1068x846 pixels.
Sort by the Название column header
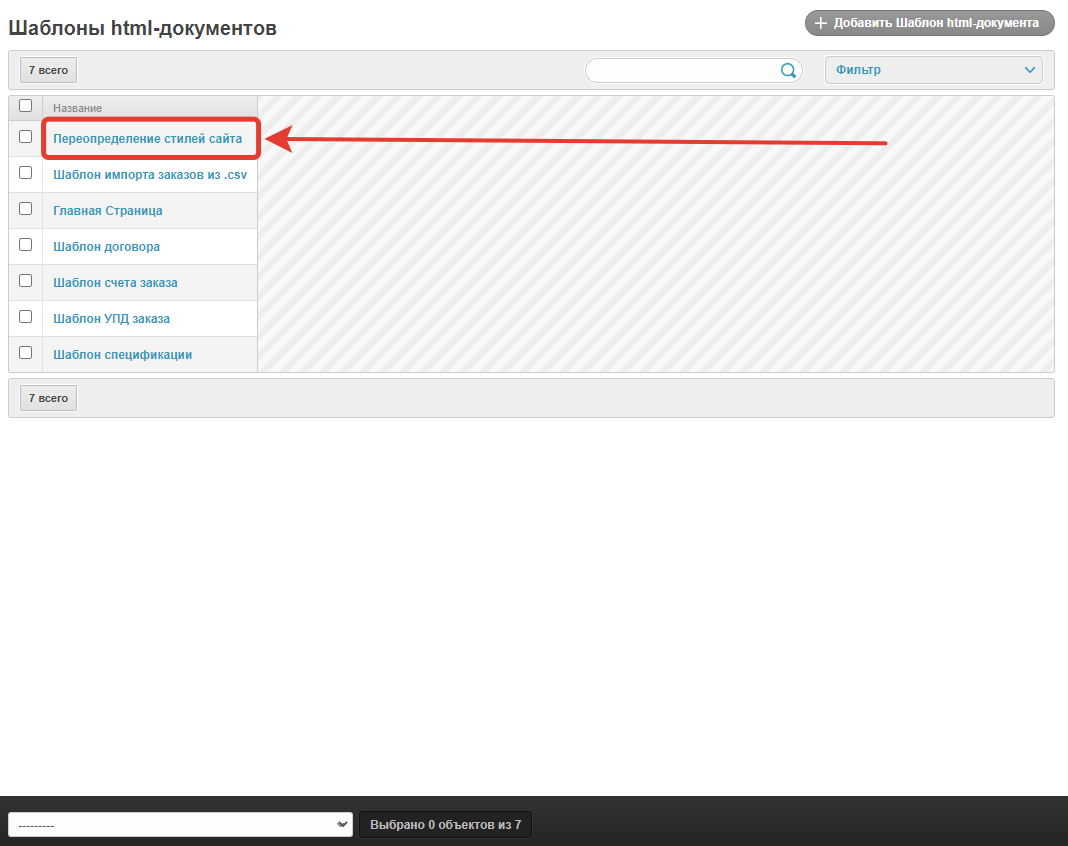[x=77, y=107]
